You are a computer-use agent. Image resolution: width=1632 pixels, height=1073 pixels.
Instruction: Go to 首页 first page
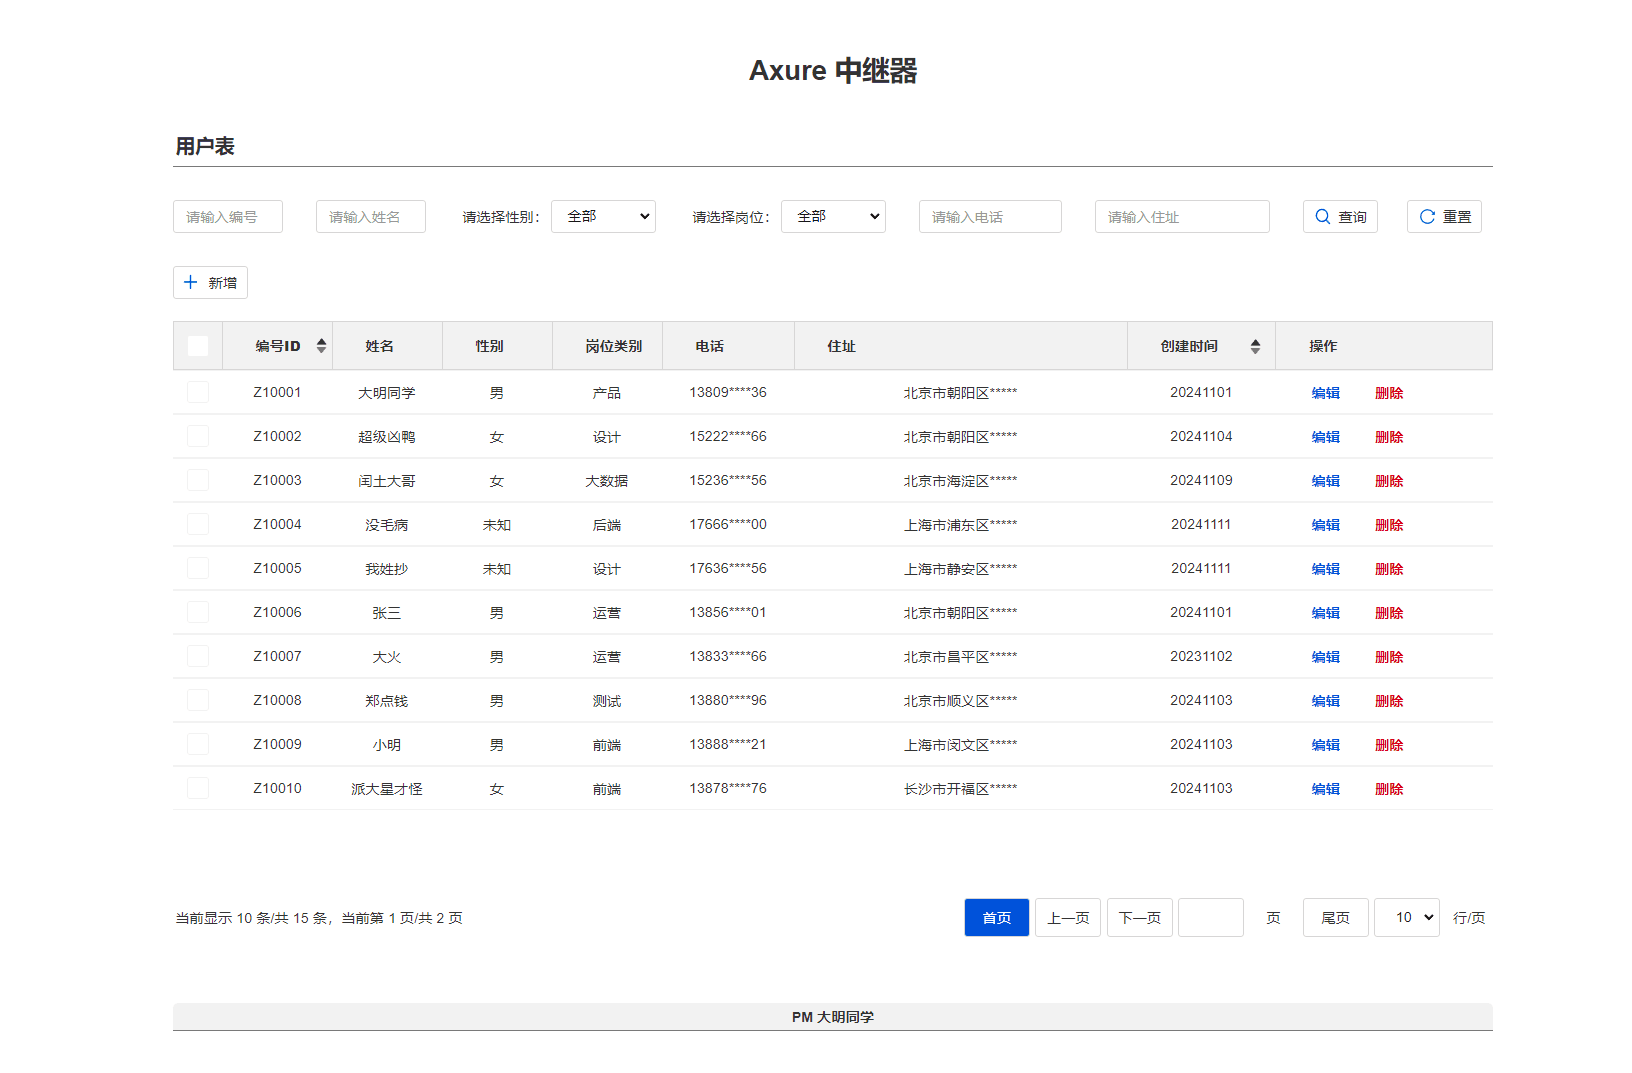coord(997,918)
